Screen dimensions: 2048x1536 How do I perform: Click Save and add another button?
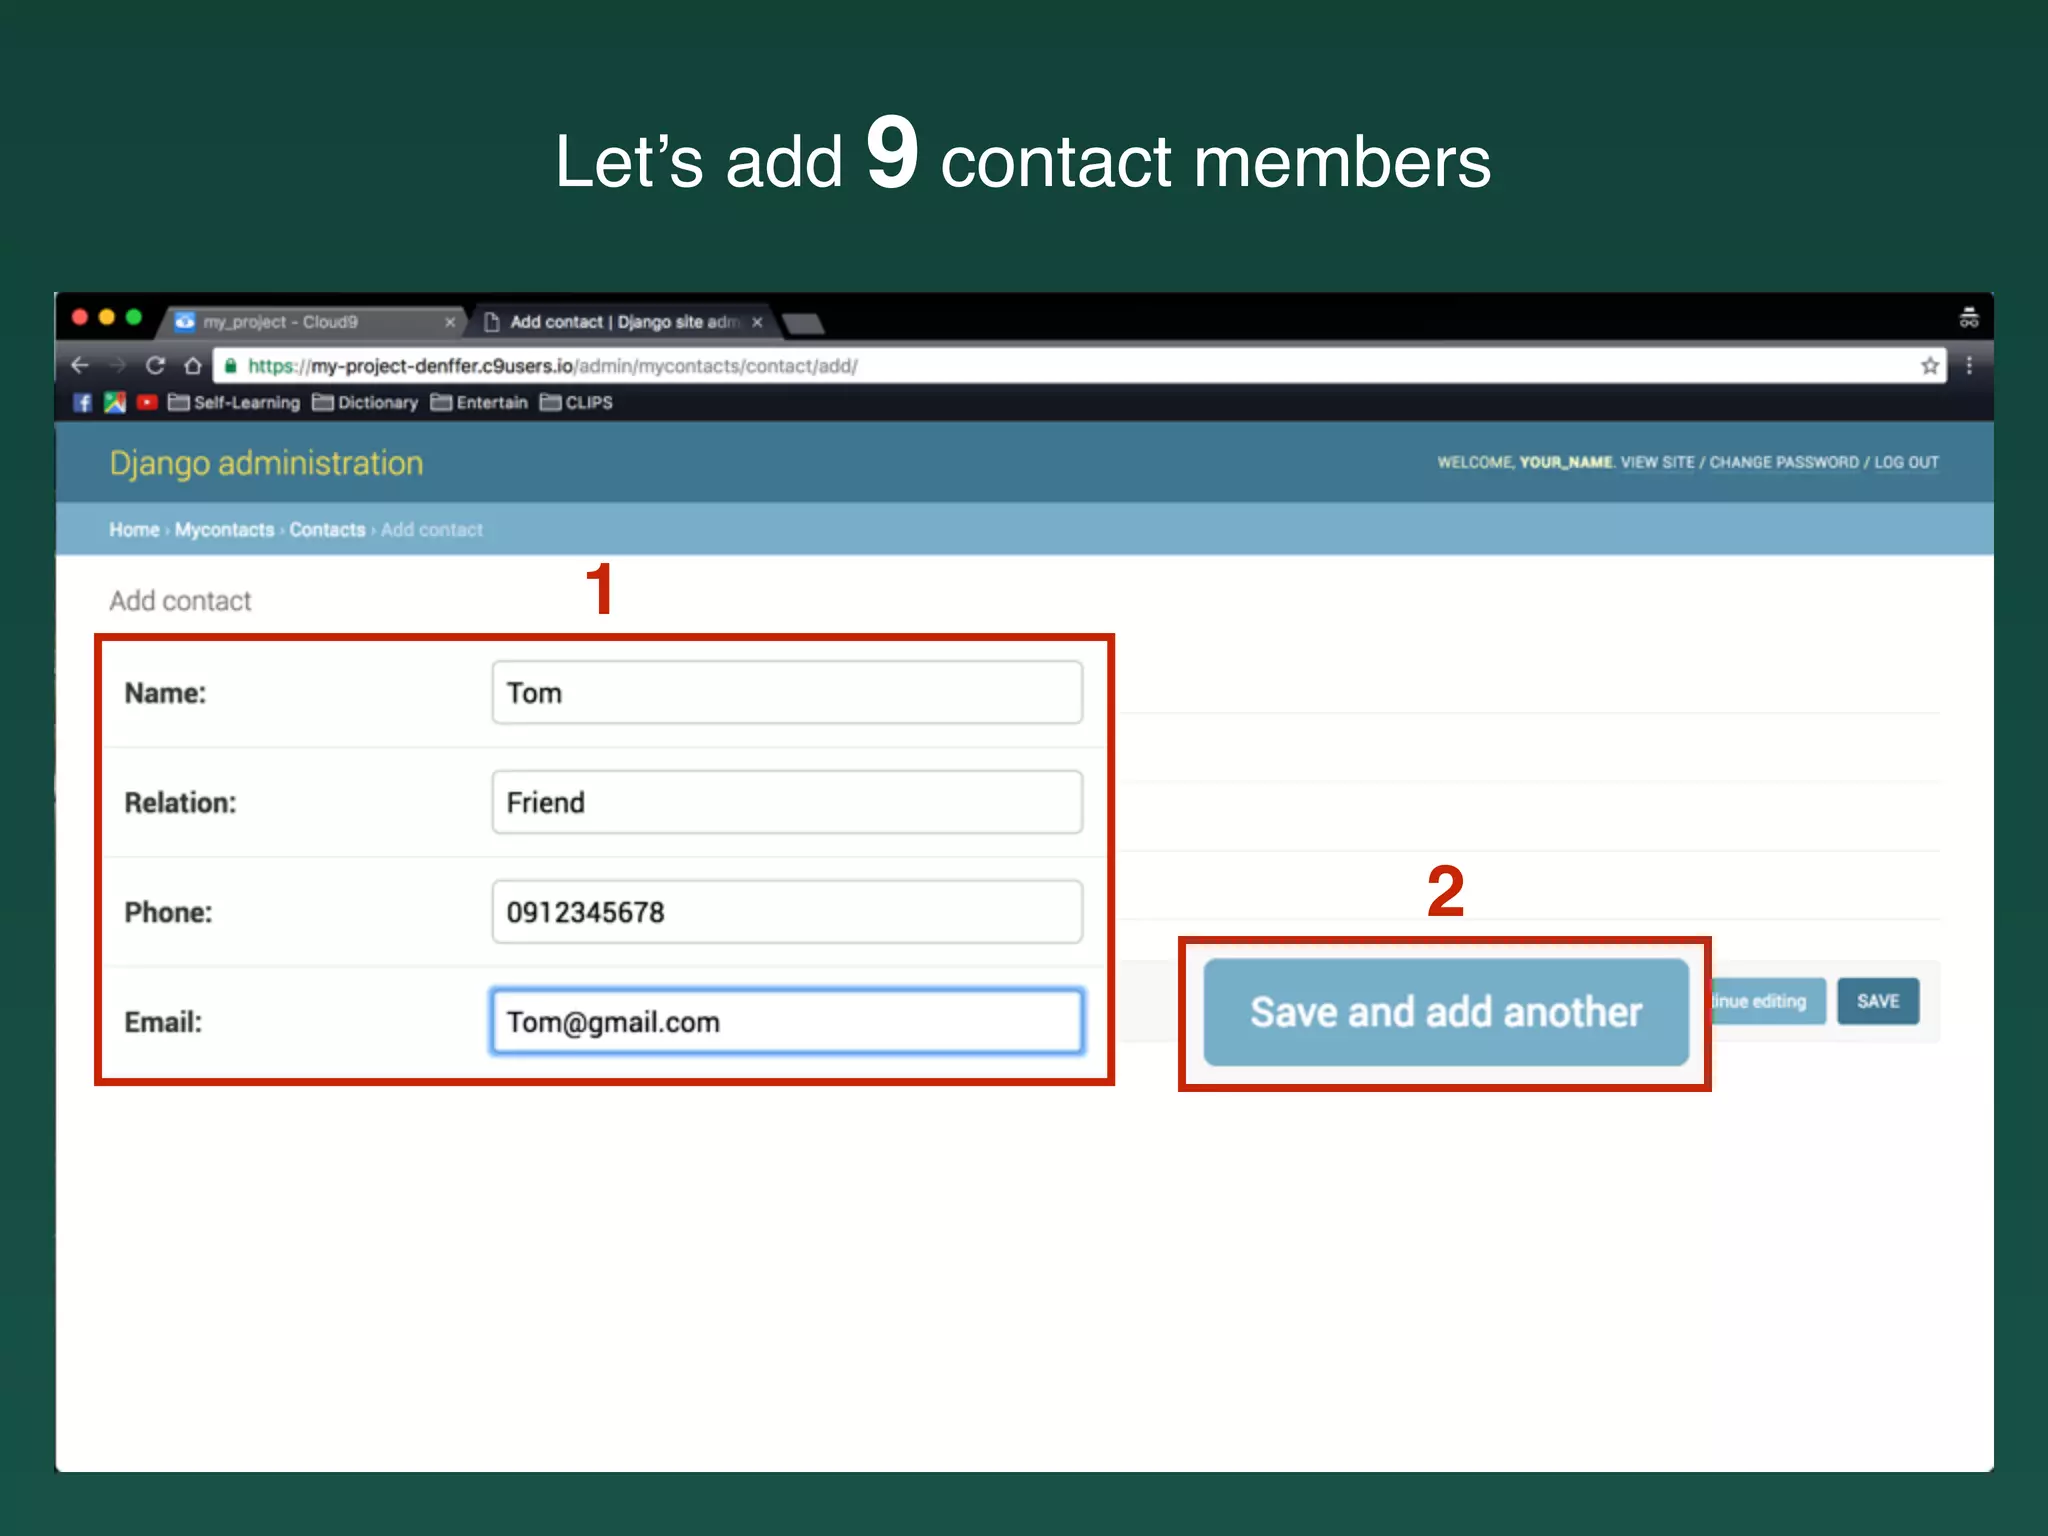coord(1445,1012)
